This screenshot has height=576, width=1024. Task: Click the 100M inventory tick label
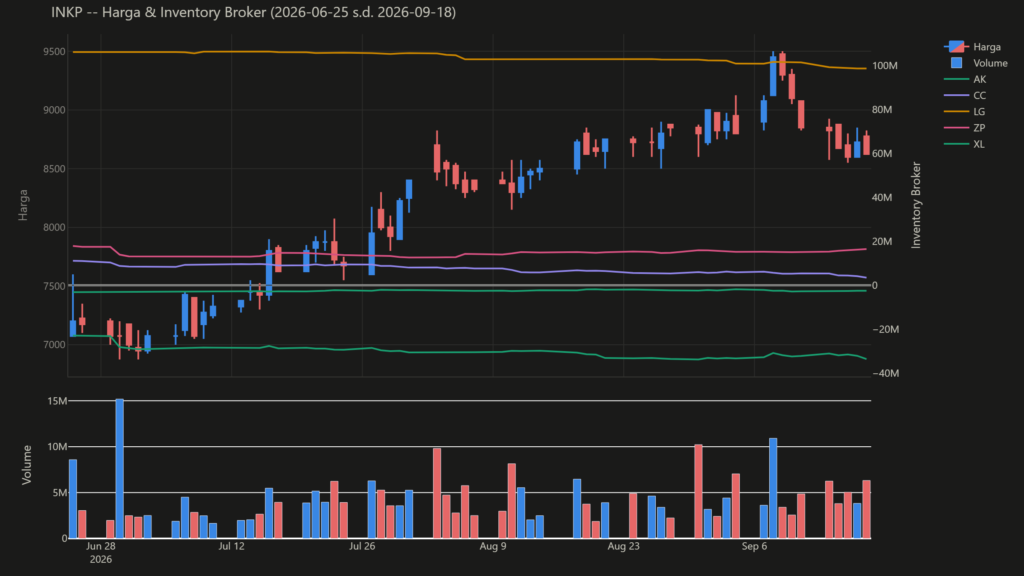tap(885, 66)
